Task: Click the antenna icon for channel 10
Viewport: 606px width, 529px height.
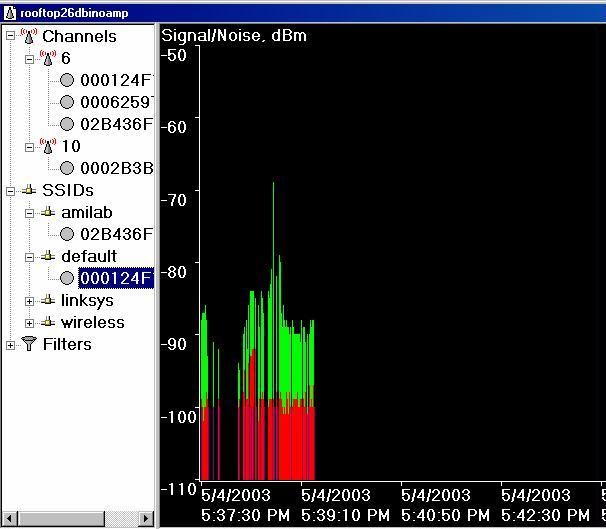Action: [47, 146]
